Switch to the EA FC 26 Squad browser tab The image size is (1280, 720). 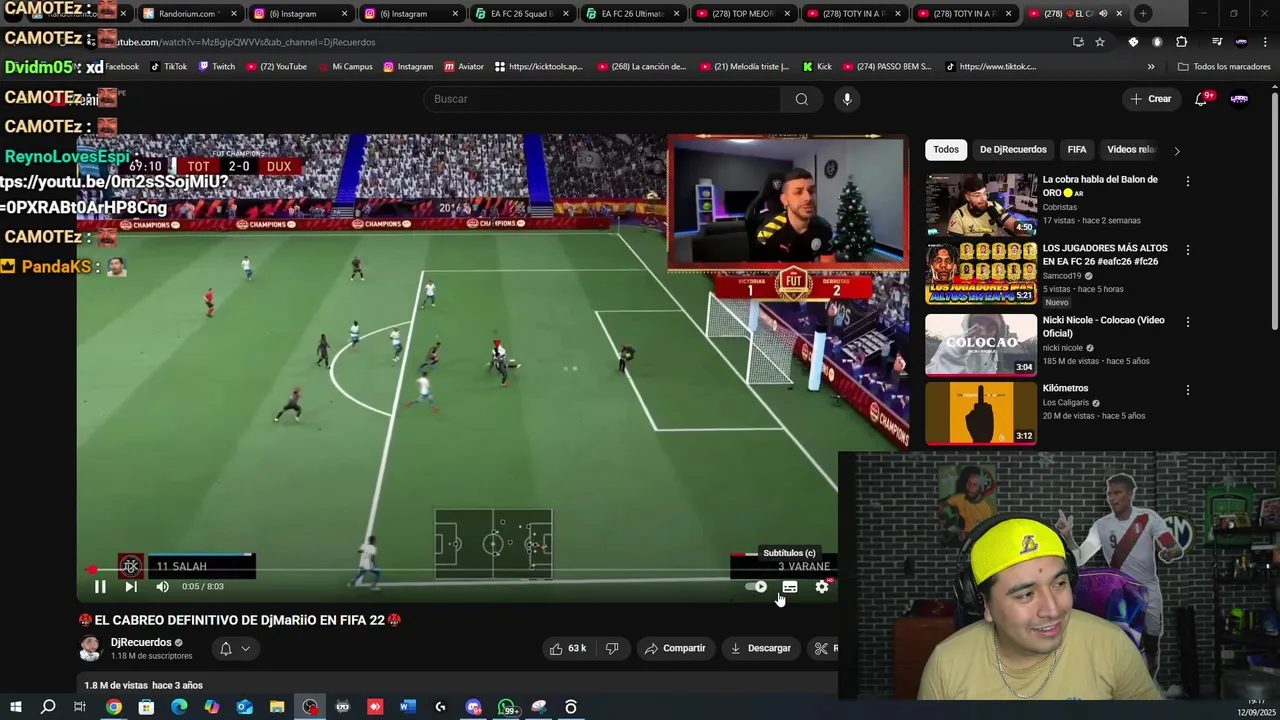click(520, 14)
